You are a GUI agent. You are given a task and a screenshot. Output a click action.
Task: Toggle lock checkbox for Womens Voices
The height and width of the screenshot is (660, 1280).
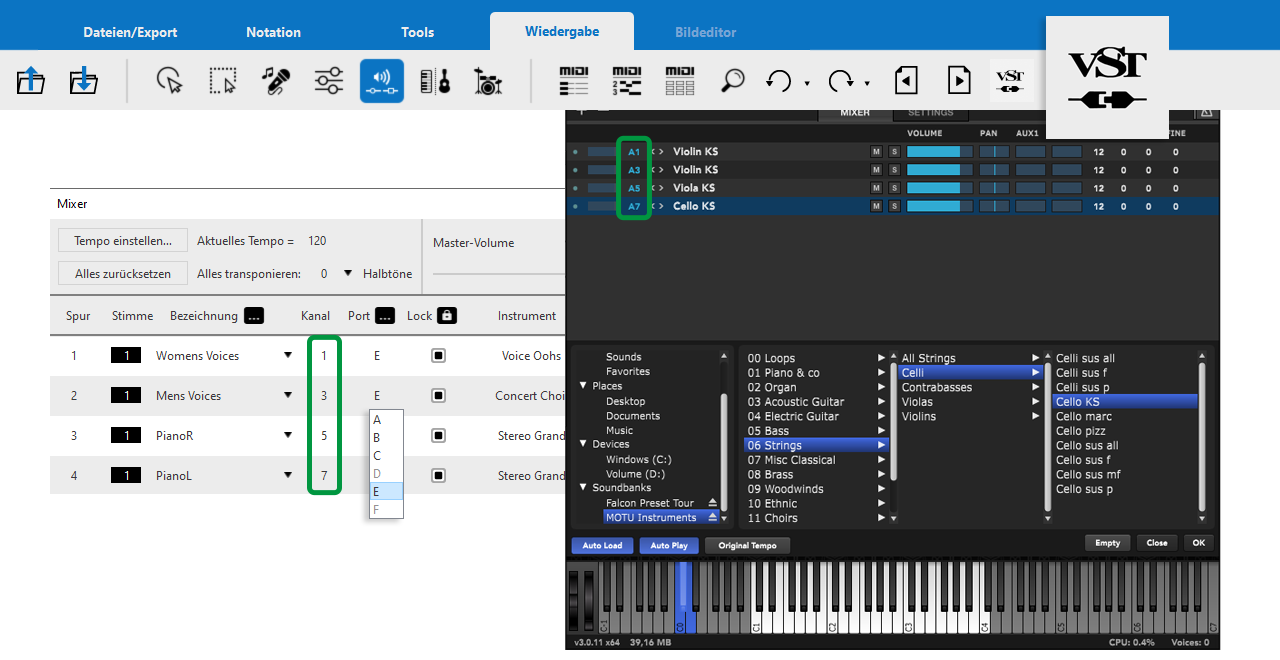pos(438,356)
